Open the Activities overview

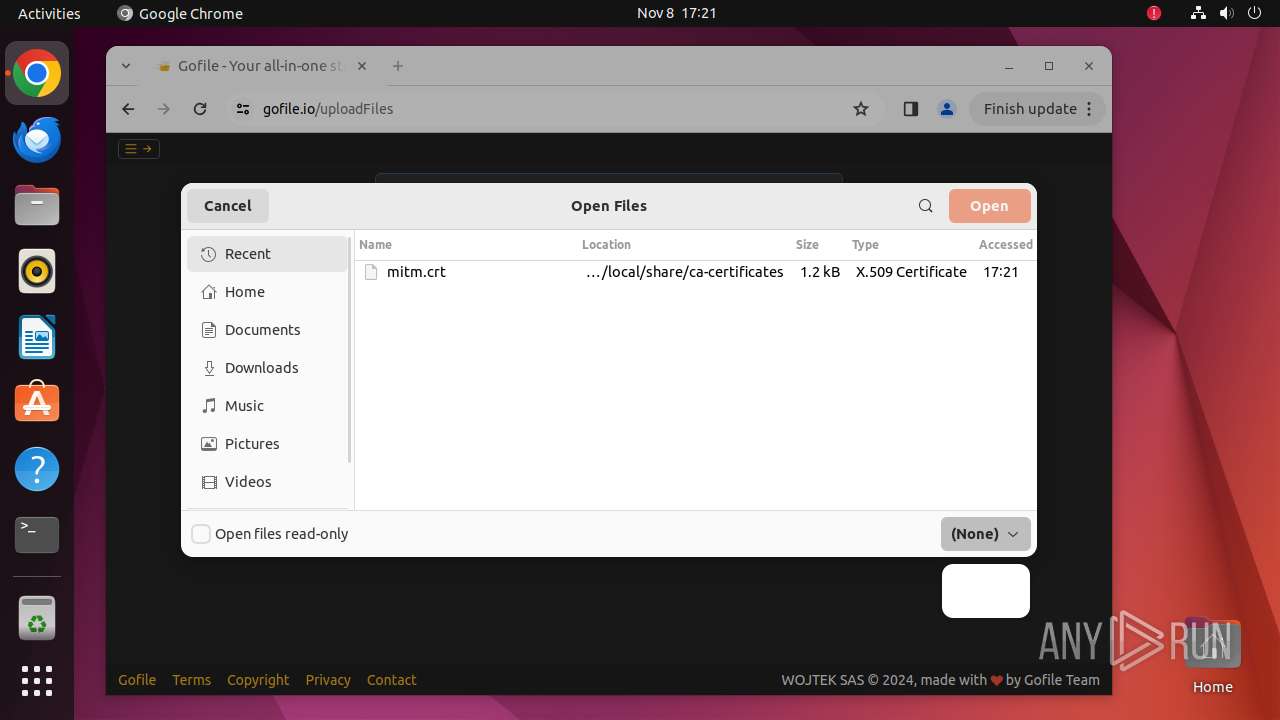coord(49,13)
